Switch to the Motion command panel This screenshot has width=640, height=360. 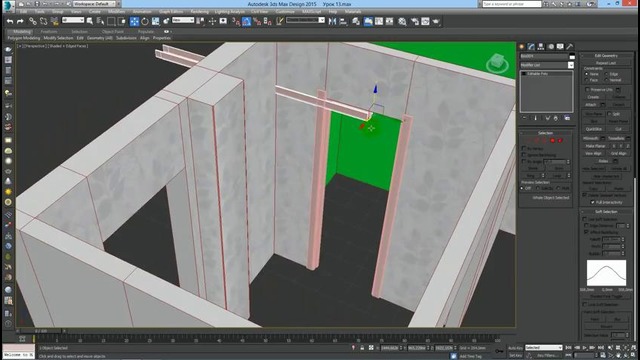pos(551,47)
